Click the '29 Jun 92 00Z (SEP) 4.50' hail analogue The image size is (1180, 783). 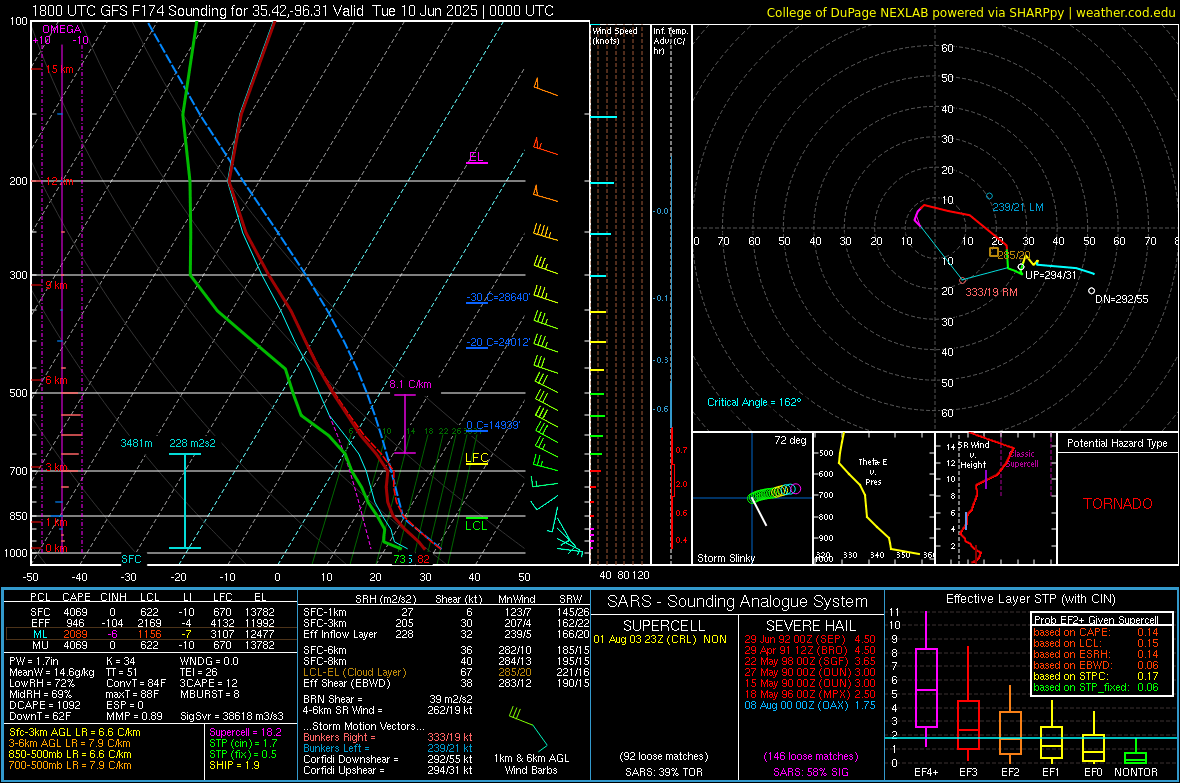coord(810,639)
